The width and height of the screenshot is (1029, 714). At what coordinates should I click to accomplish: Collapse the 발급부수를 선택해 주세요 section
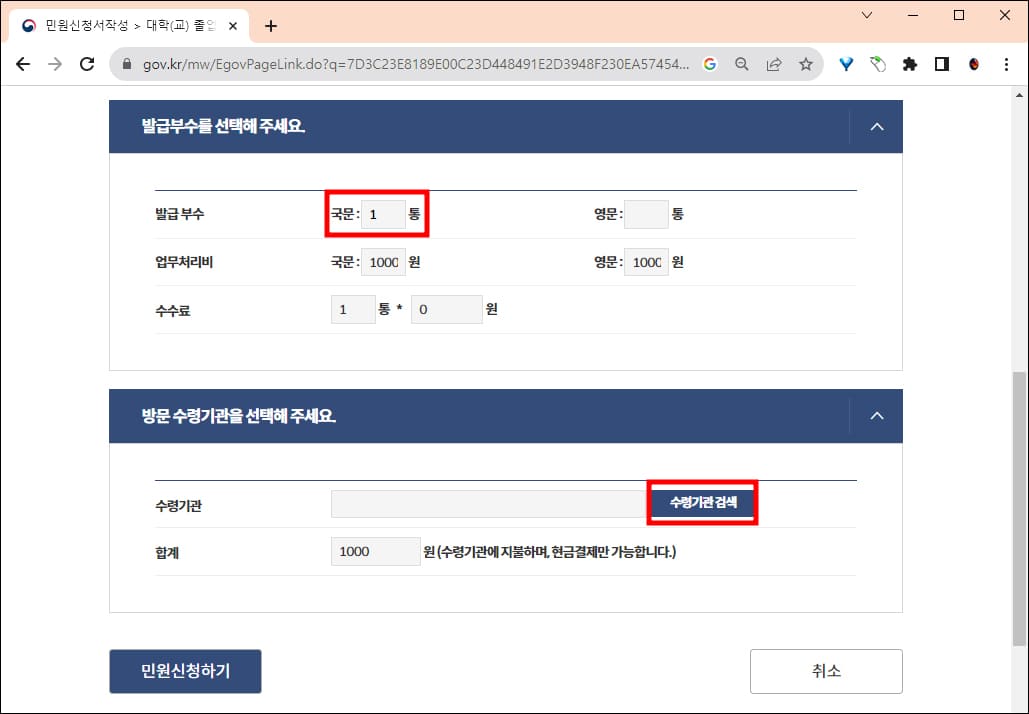click(x=877, y=126)
